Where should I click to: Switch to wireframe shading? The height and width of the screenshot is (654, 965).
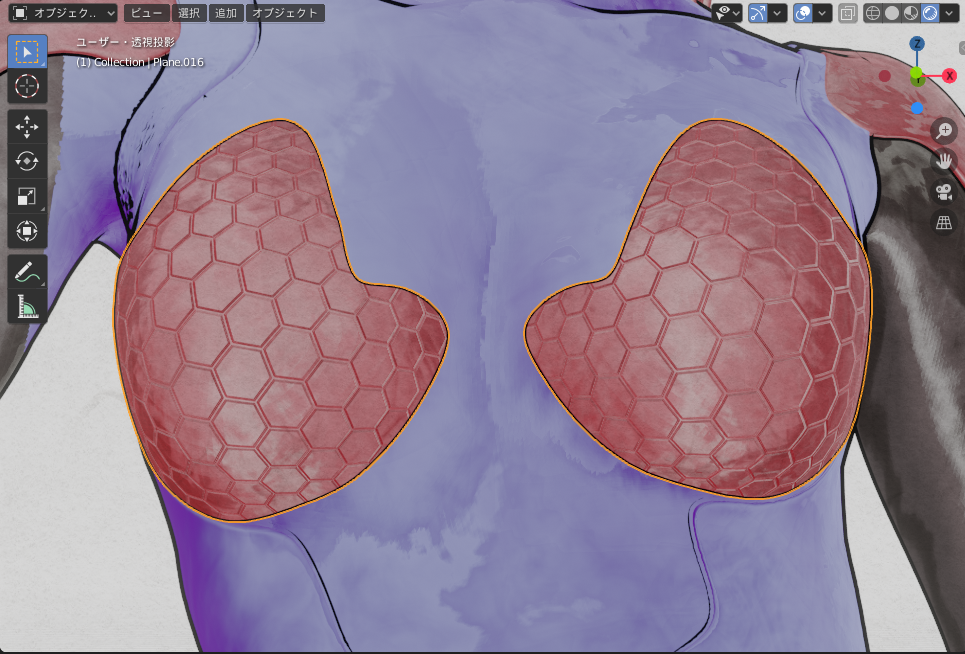click(x=873, y=13)
